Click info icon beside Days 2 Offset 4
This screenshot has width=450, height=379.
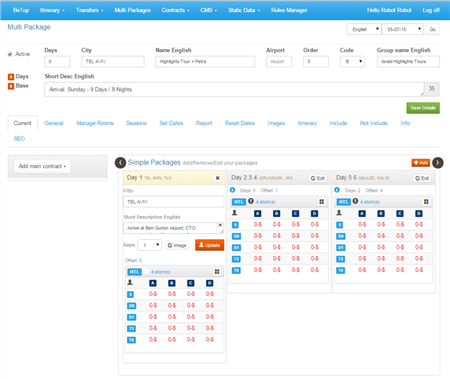(337, 190)
